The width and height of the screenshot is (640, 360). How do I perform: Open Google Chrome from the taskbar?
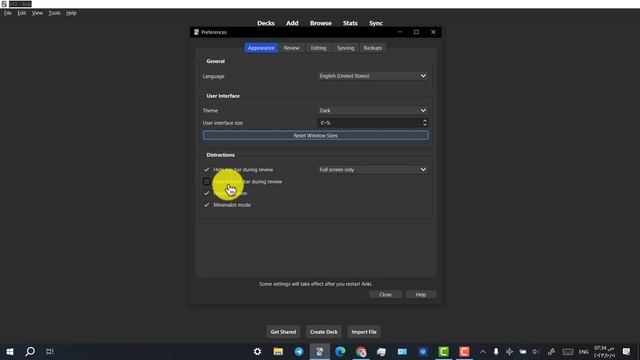(361, 351)
